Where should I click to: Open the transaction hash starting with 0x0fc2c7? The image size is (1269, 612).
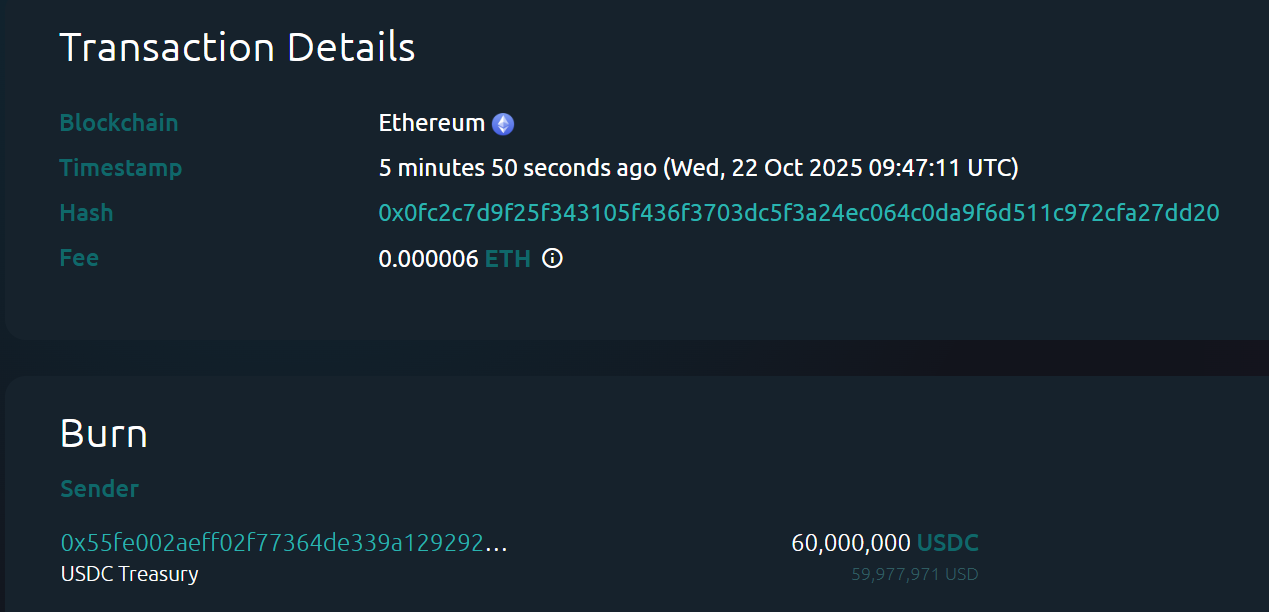(x=797, y=213)
